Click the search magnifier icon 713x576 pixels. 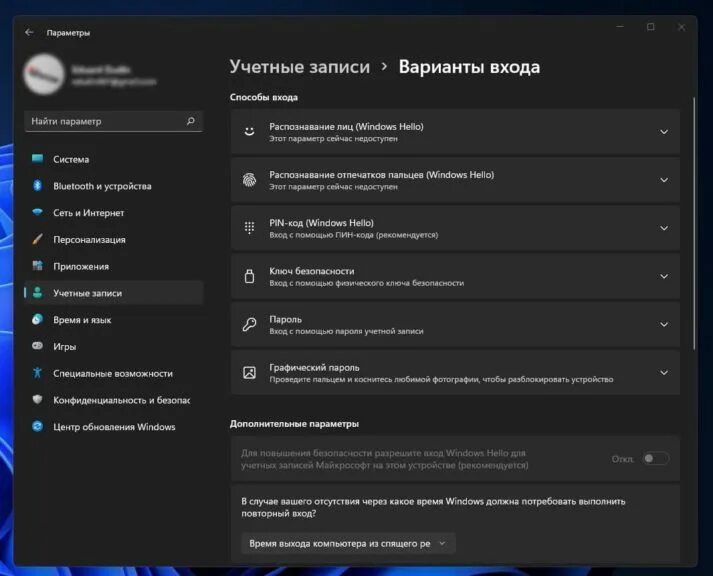pyautogui.click(x=191, y=121)
